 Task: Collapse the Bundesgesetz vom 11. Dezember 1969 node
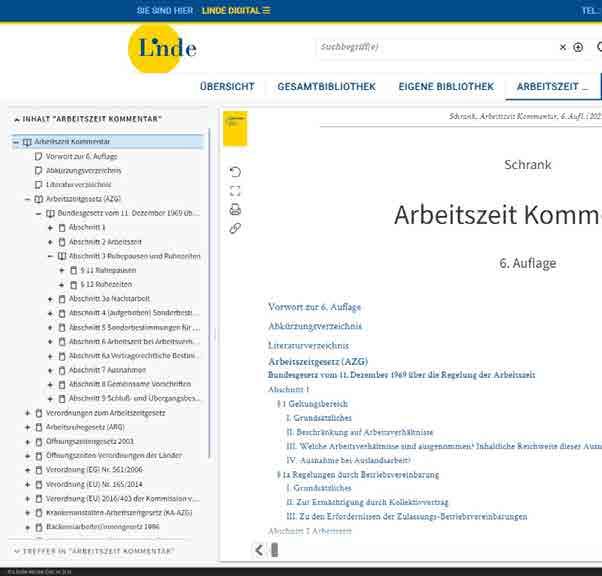(x=38, y=213)
